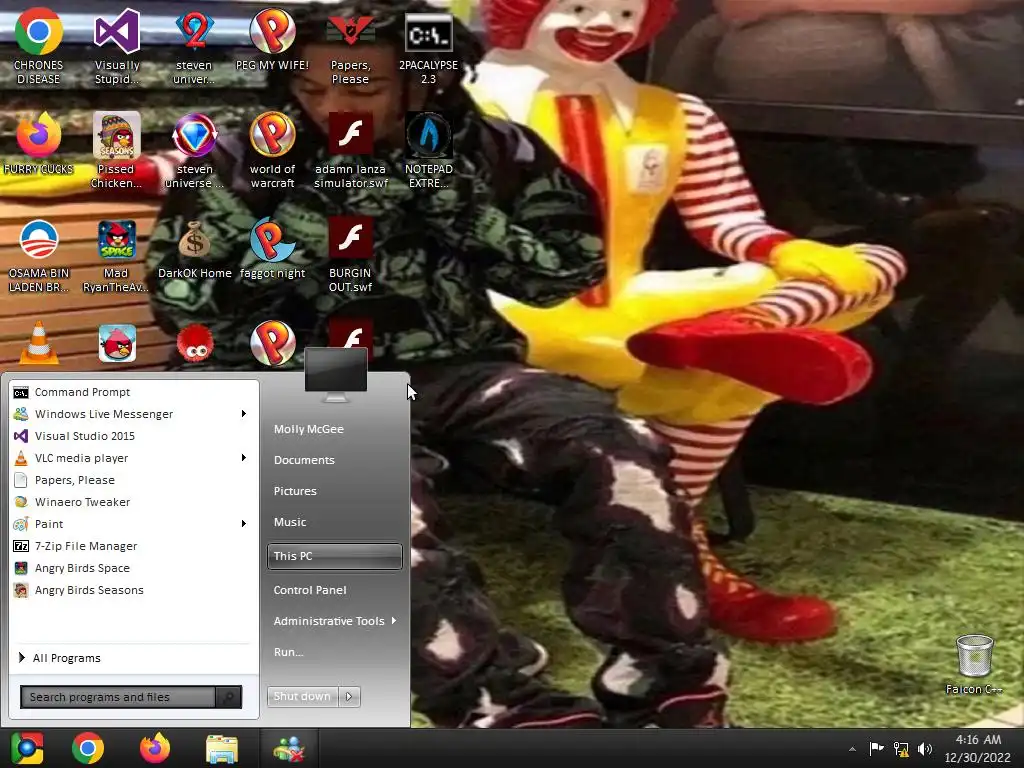The width and height of the screenshot is (1024, 768).
Task: Click the Shut down button
Action: (x=303, y=696)
